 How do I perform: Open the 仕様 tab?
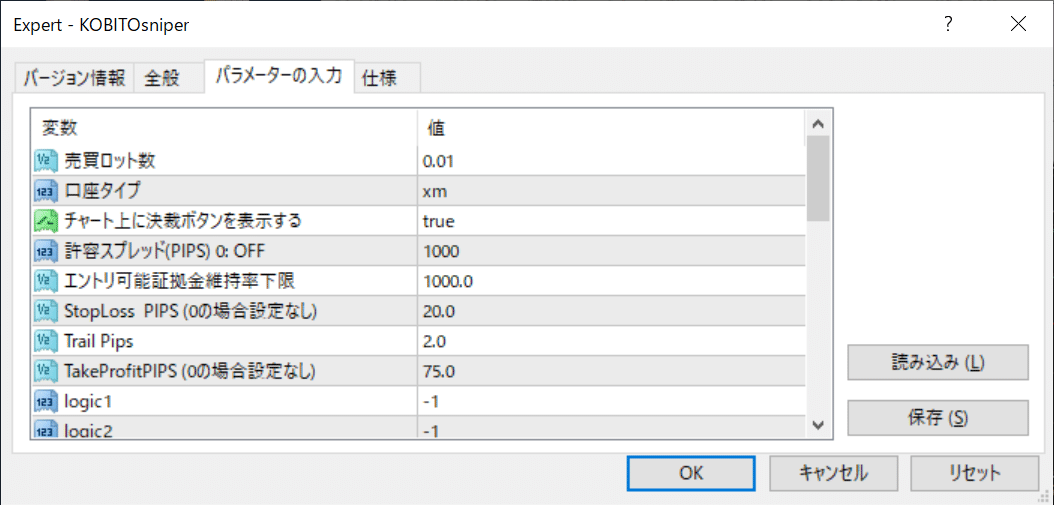(x=380, y=79)
